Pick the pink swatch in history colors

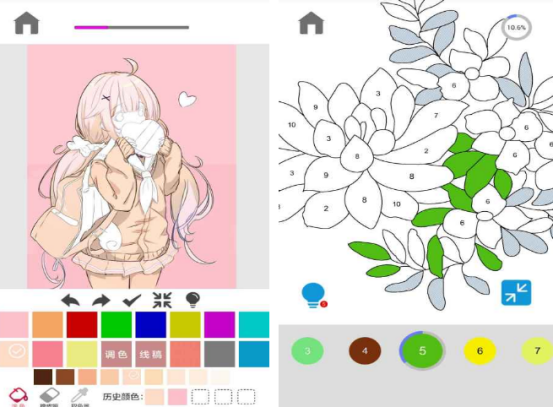pyautogui.click(x=177, y=397)
